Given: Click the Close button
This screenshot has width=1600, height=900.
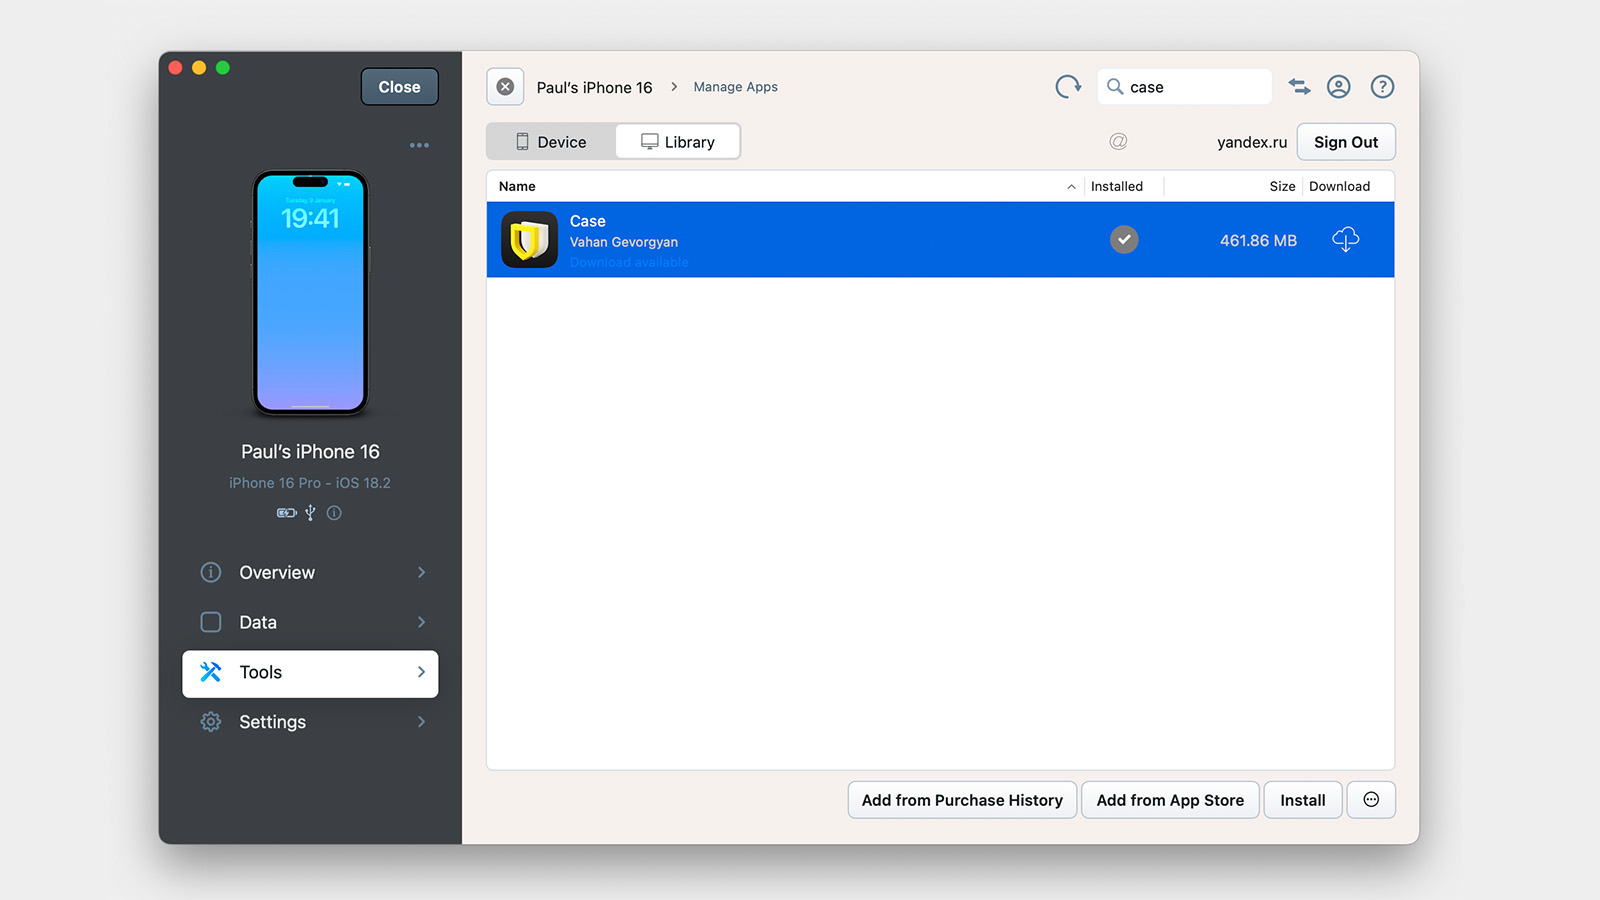Looking at the screenshot, I should click(x=400, y=87).
